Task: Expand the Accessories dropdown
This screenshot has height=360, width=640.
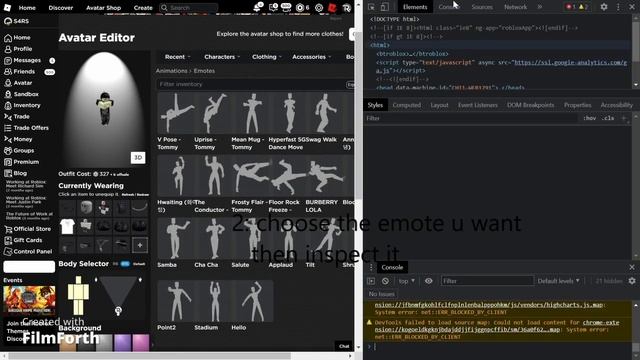Action: point(311,57)
